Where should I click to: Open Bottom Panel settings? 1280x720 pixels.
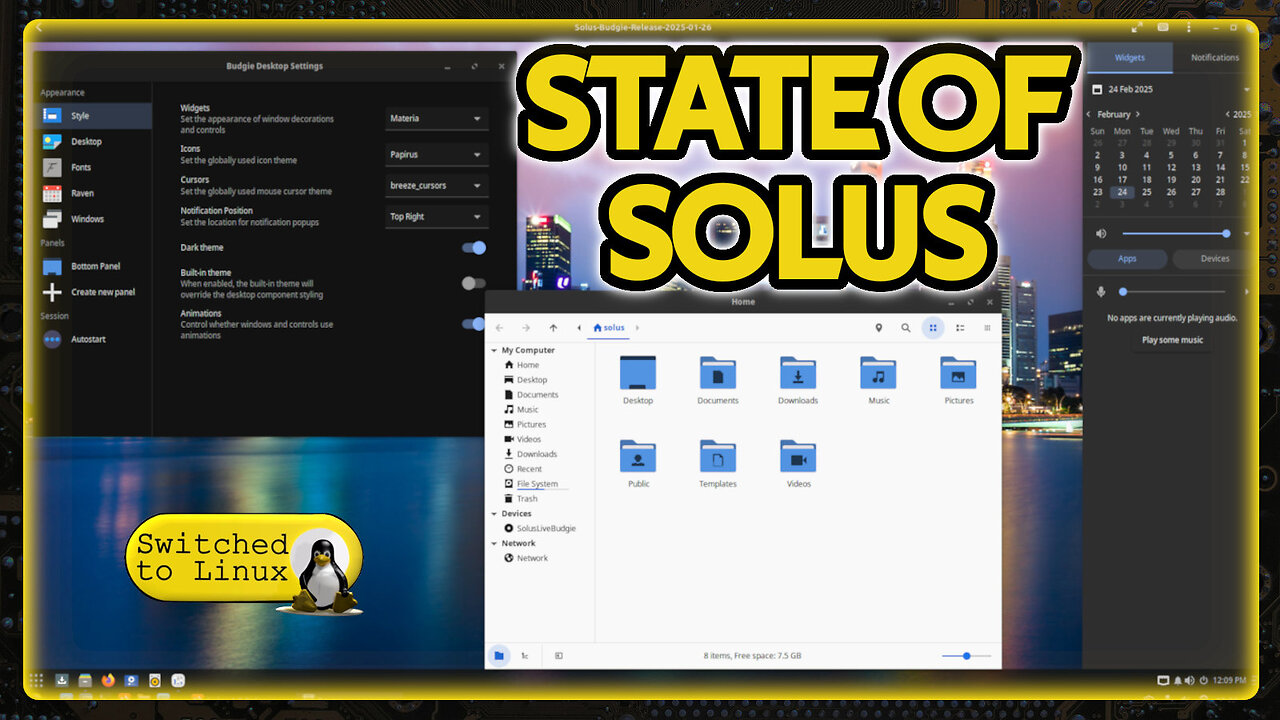(x=95, y=267)
